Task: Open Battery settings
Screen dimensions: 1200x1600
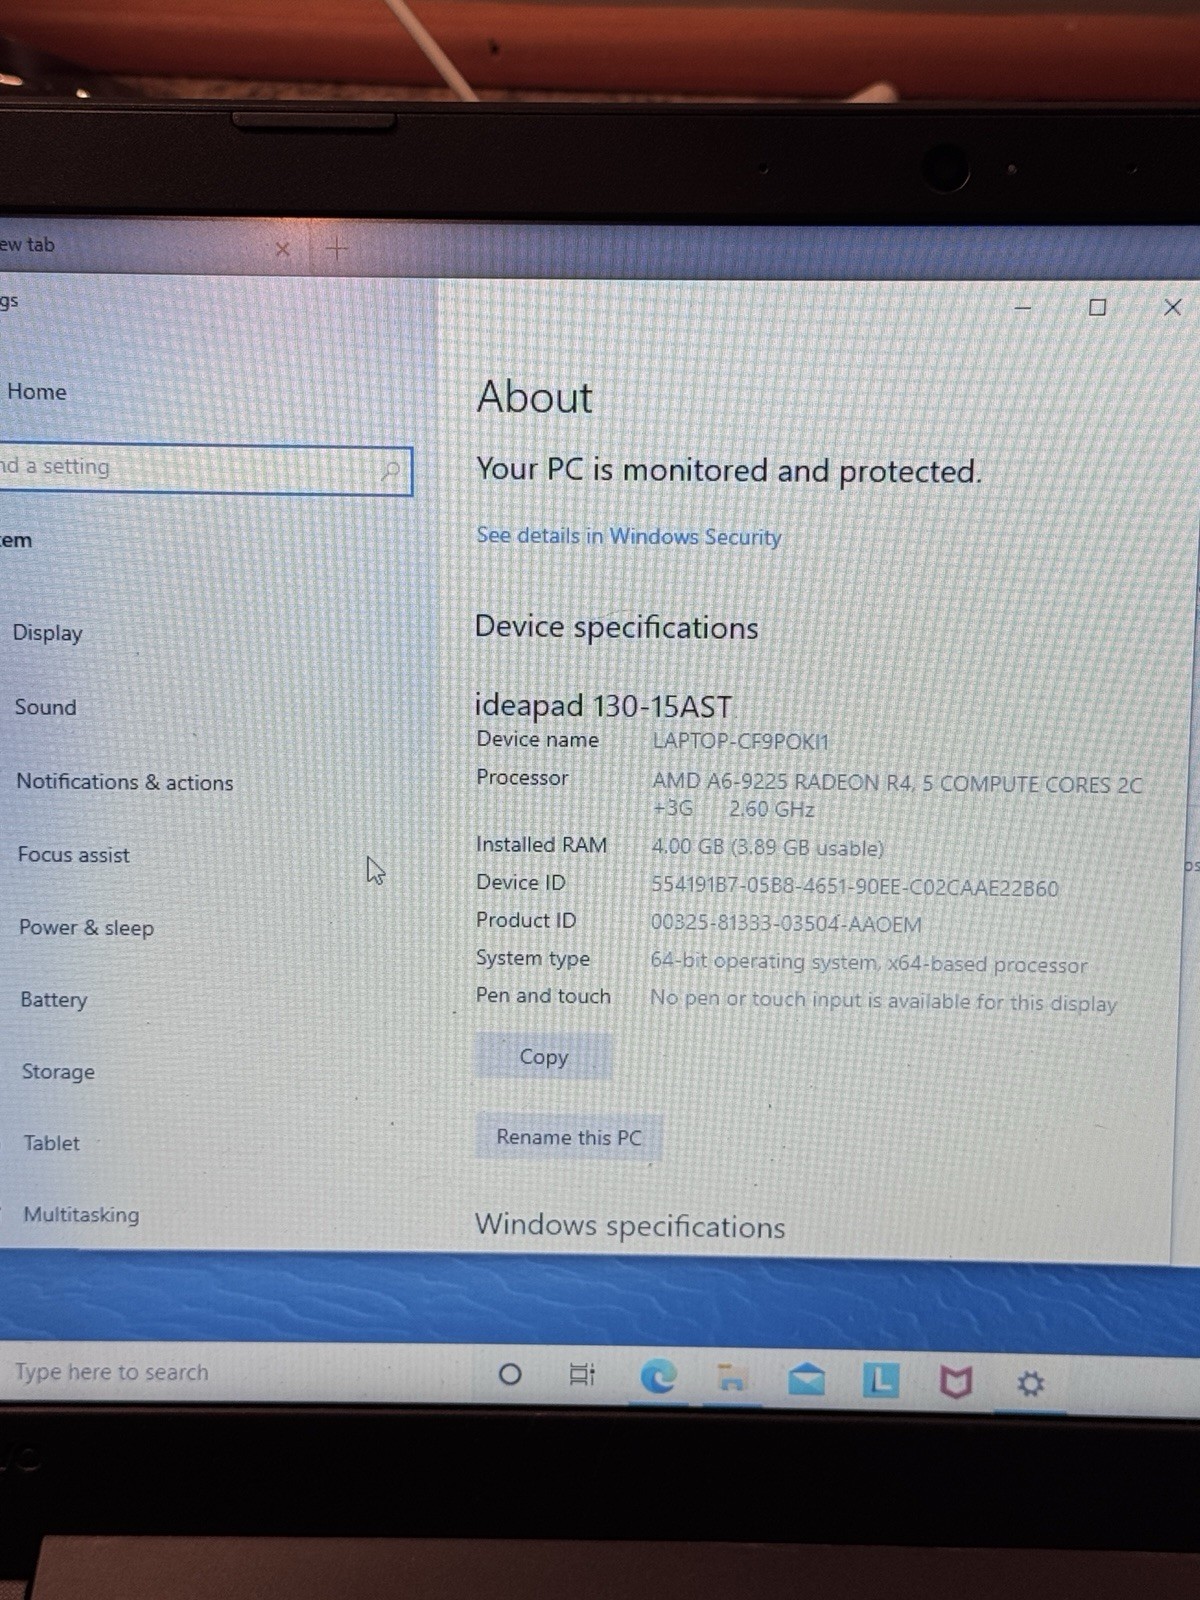Action: pyautogui.click(x=54, y=1000)
